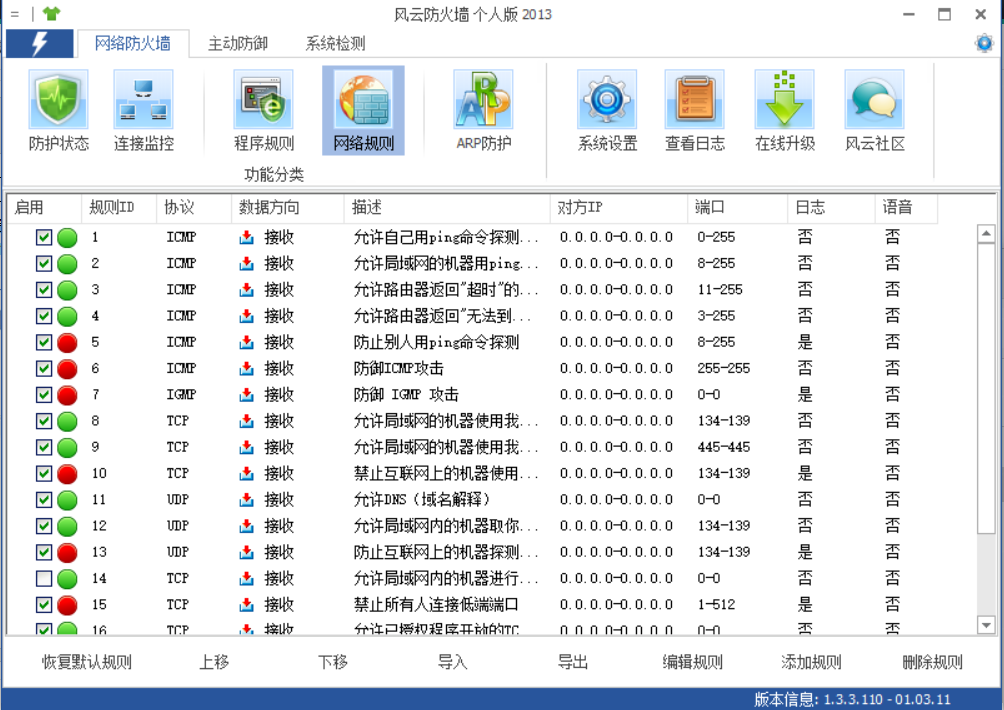Screen dimensions: 1004x710
Task: Click the vertical scrollbar thumb of rule list
Action: coord(986,388)
